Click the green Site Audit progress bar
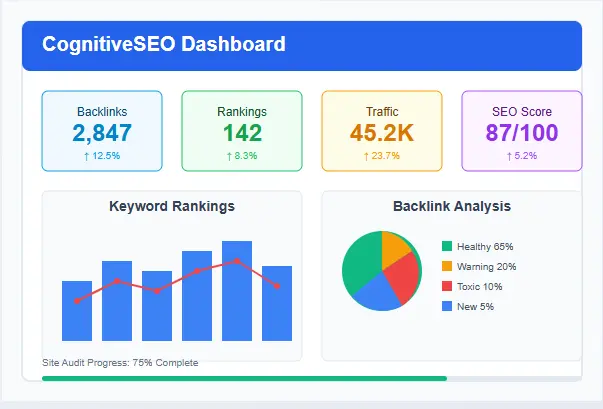 pyautogui.click(x=244, y=378)
